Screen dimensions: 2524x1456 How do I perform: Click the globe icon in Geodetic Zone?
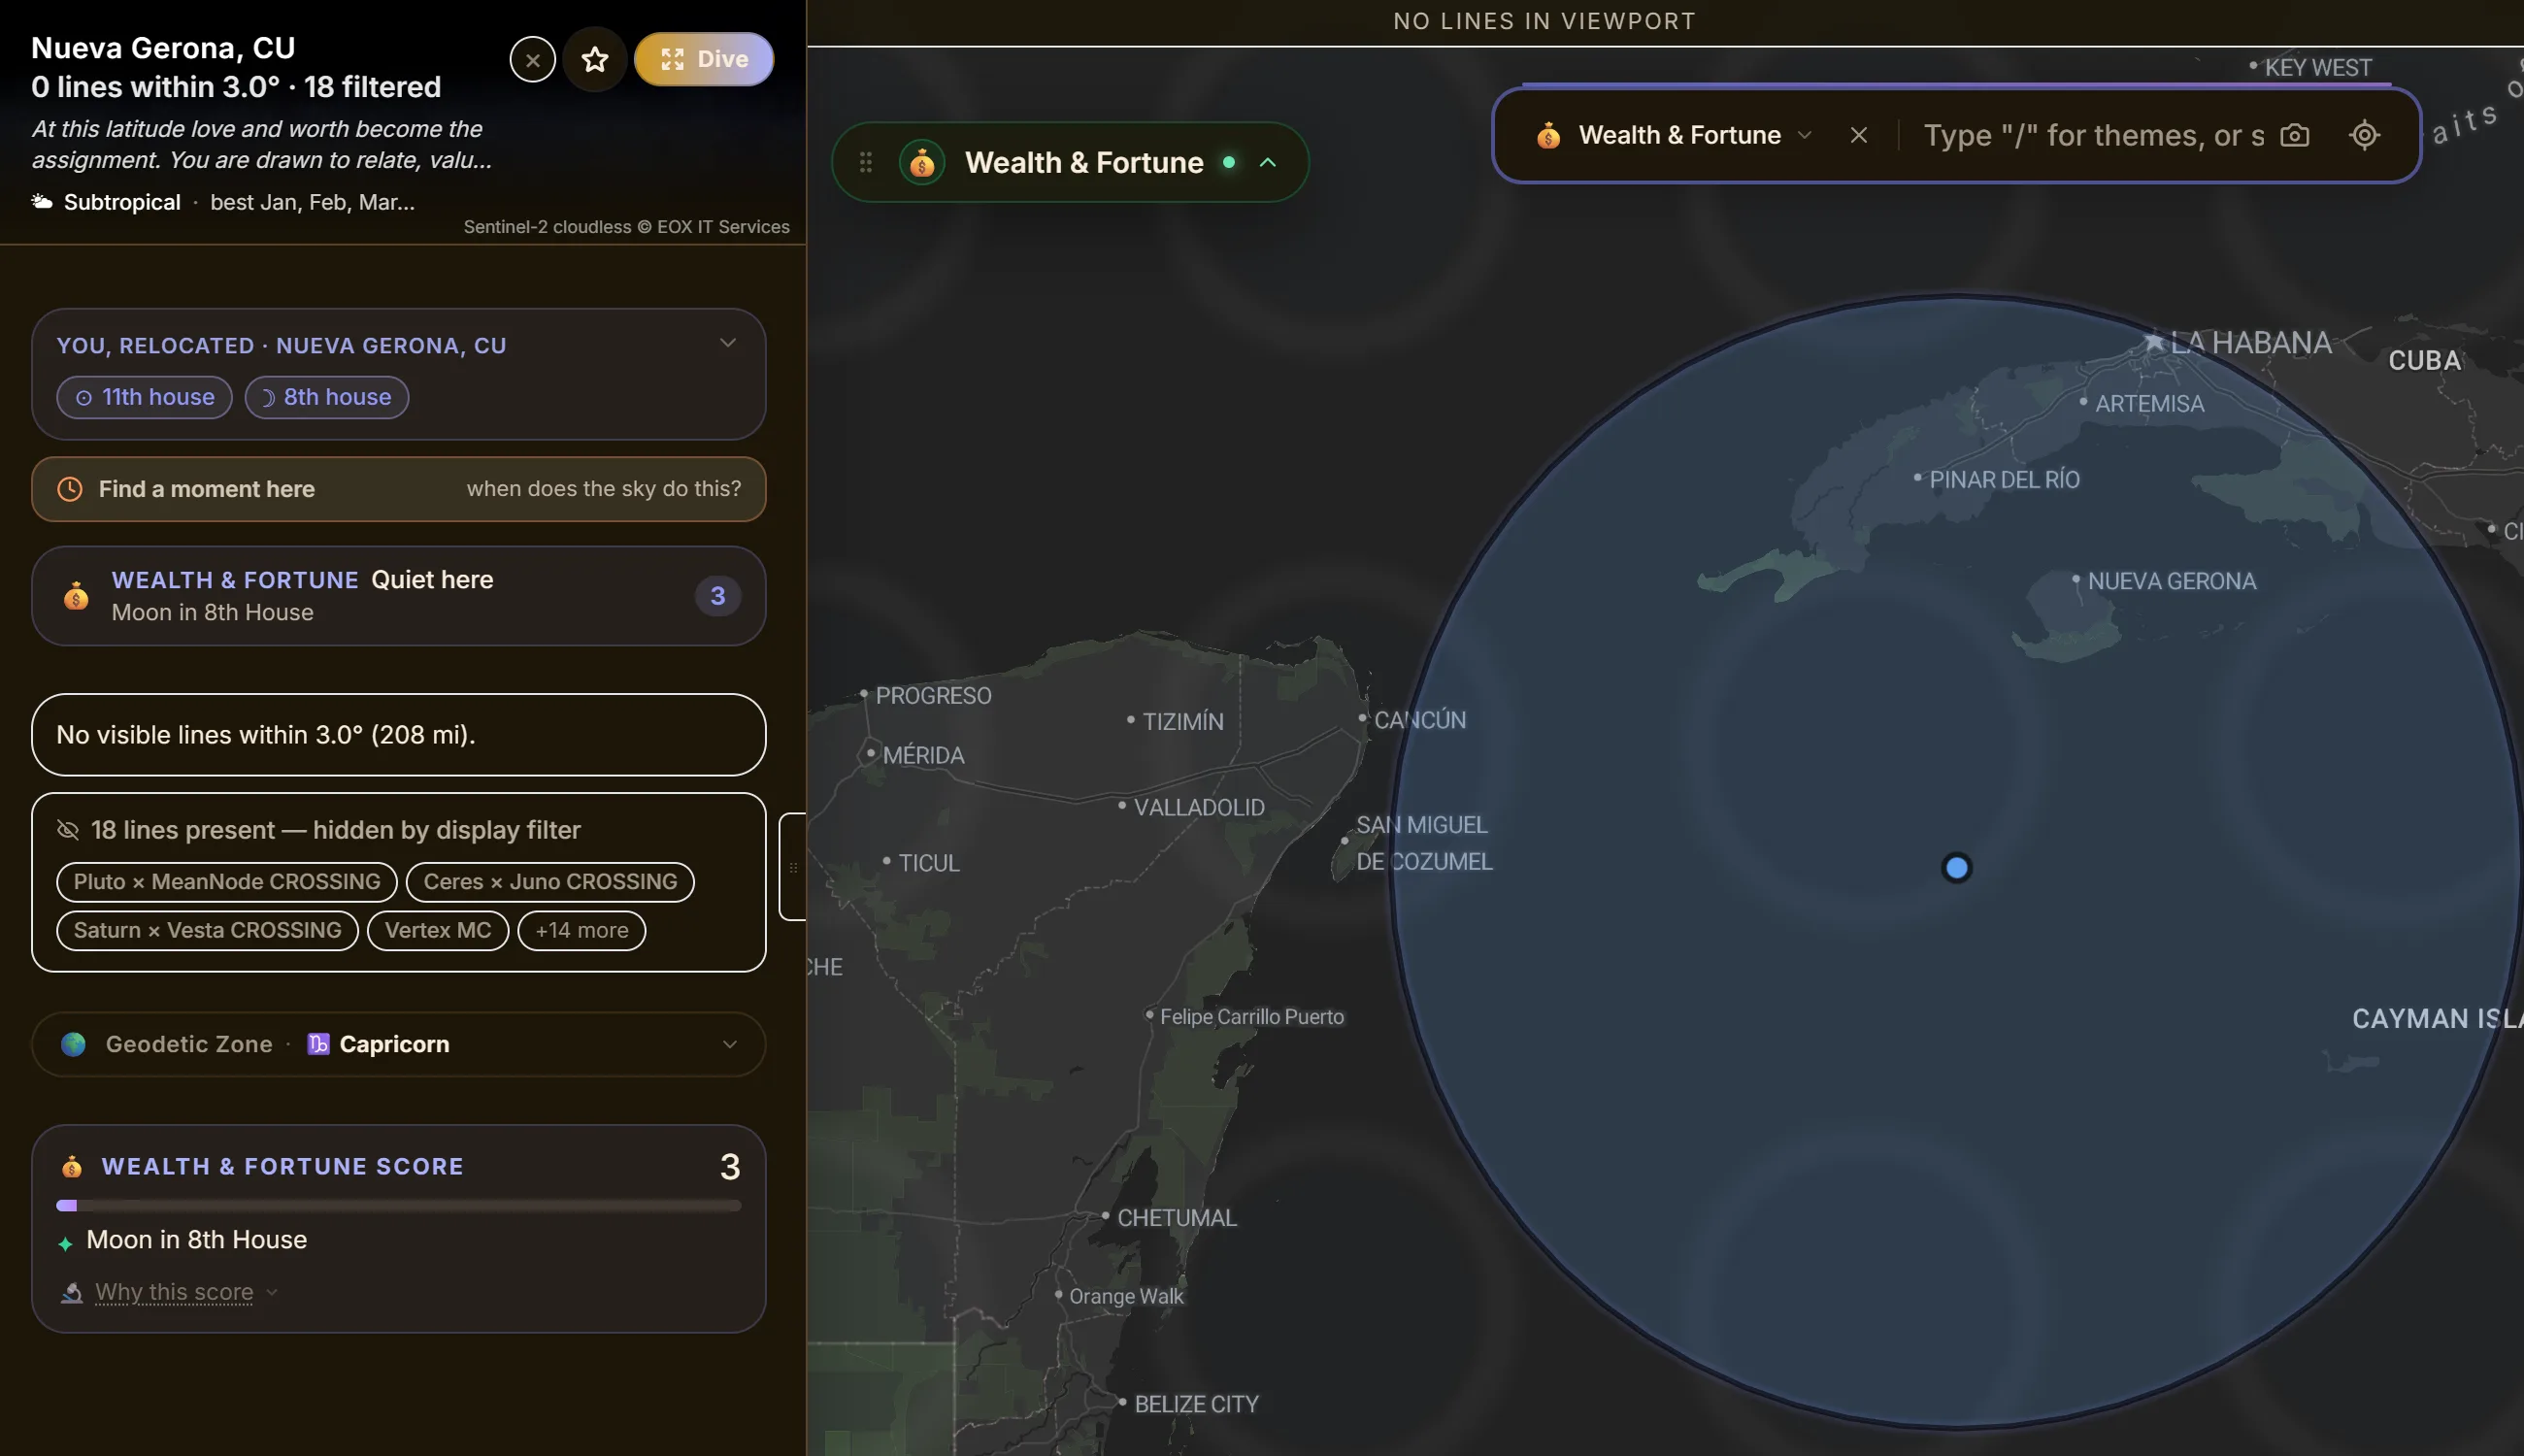tap(73, 1044)
